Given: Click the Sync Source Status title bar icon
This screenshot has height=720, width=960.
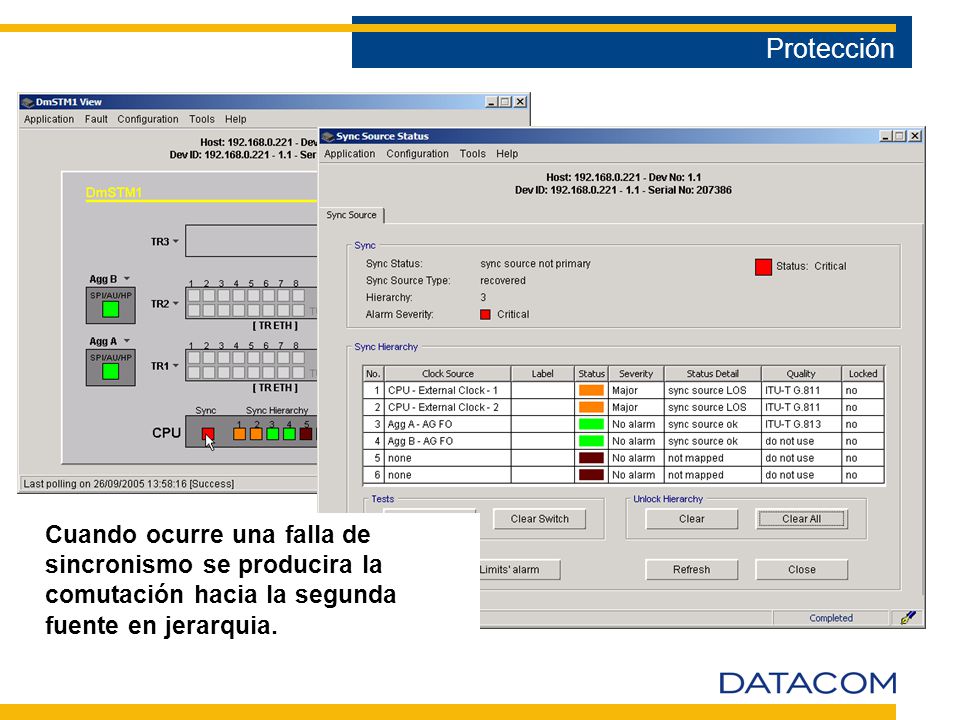Looking at the screenshot, I should pyautogui.click(x=328, y=136).
